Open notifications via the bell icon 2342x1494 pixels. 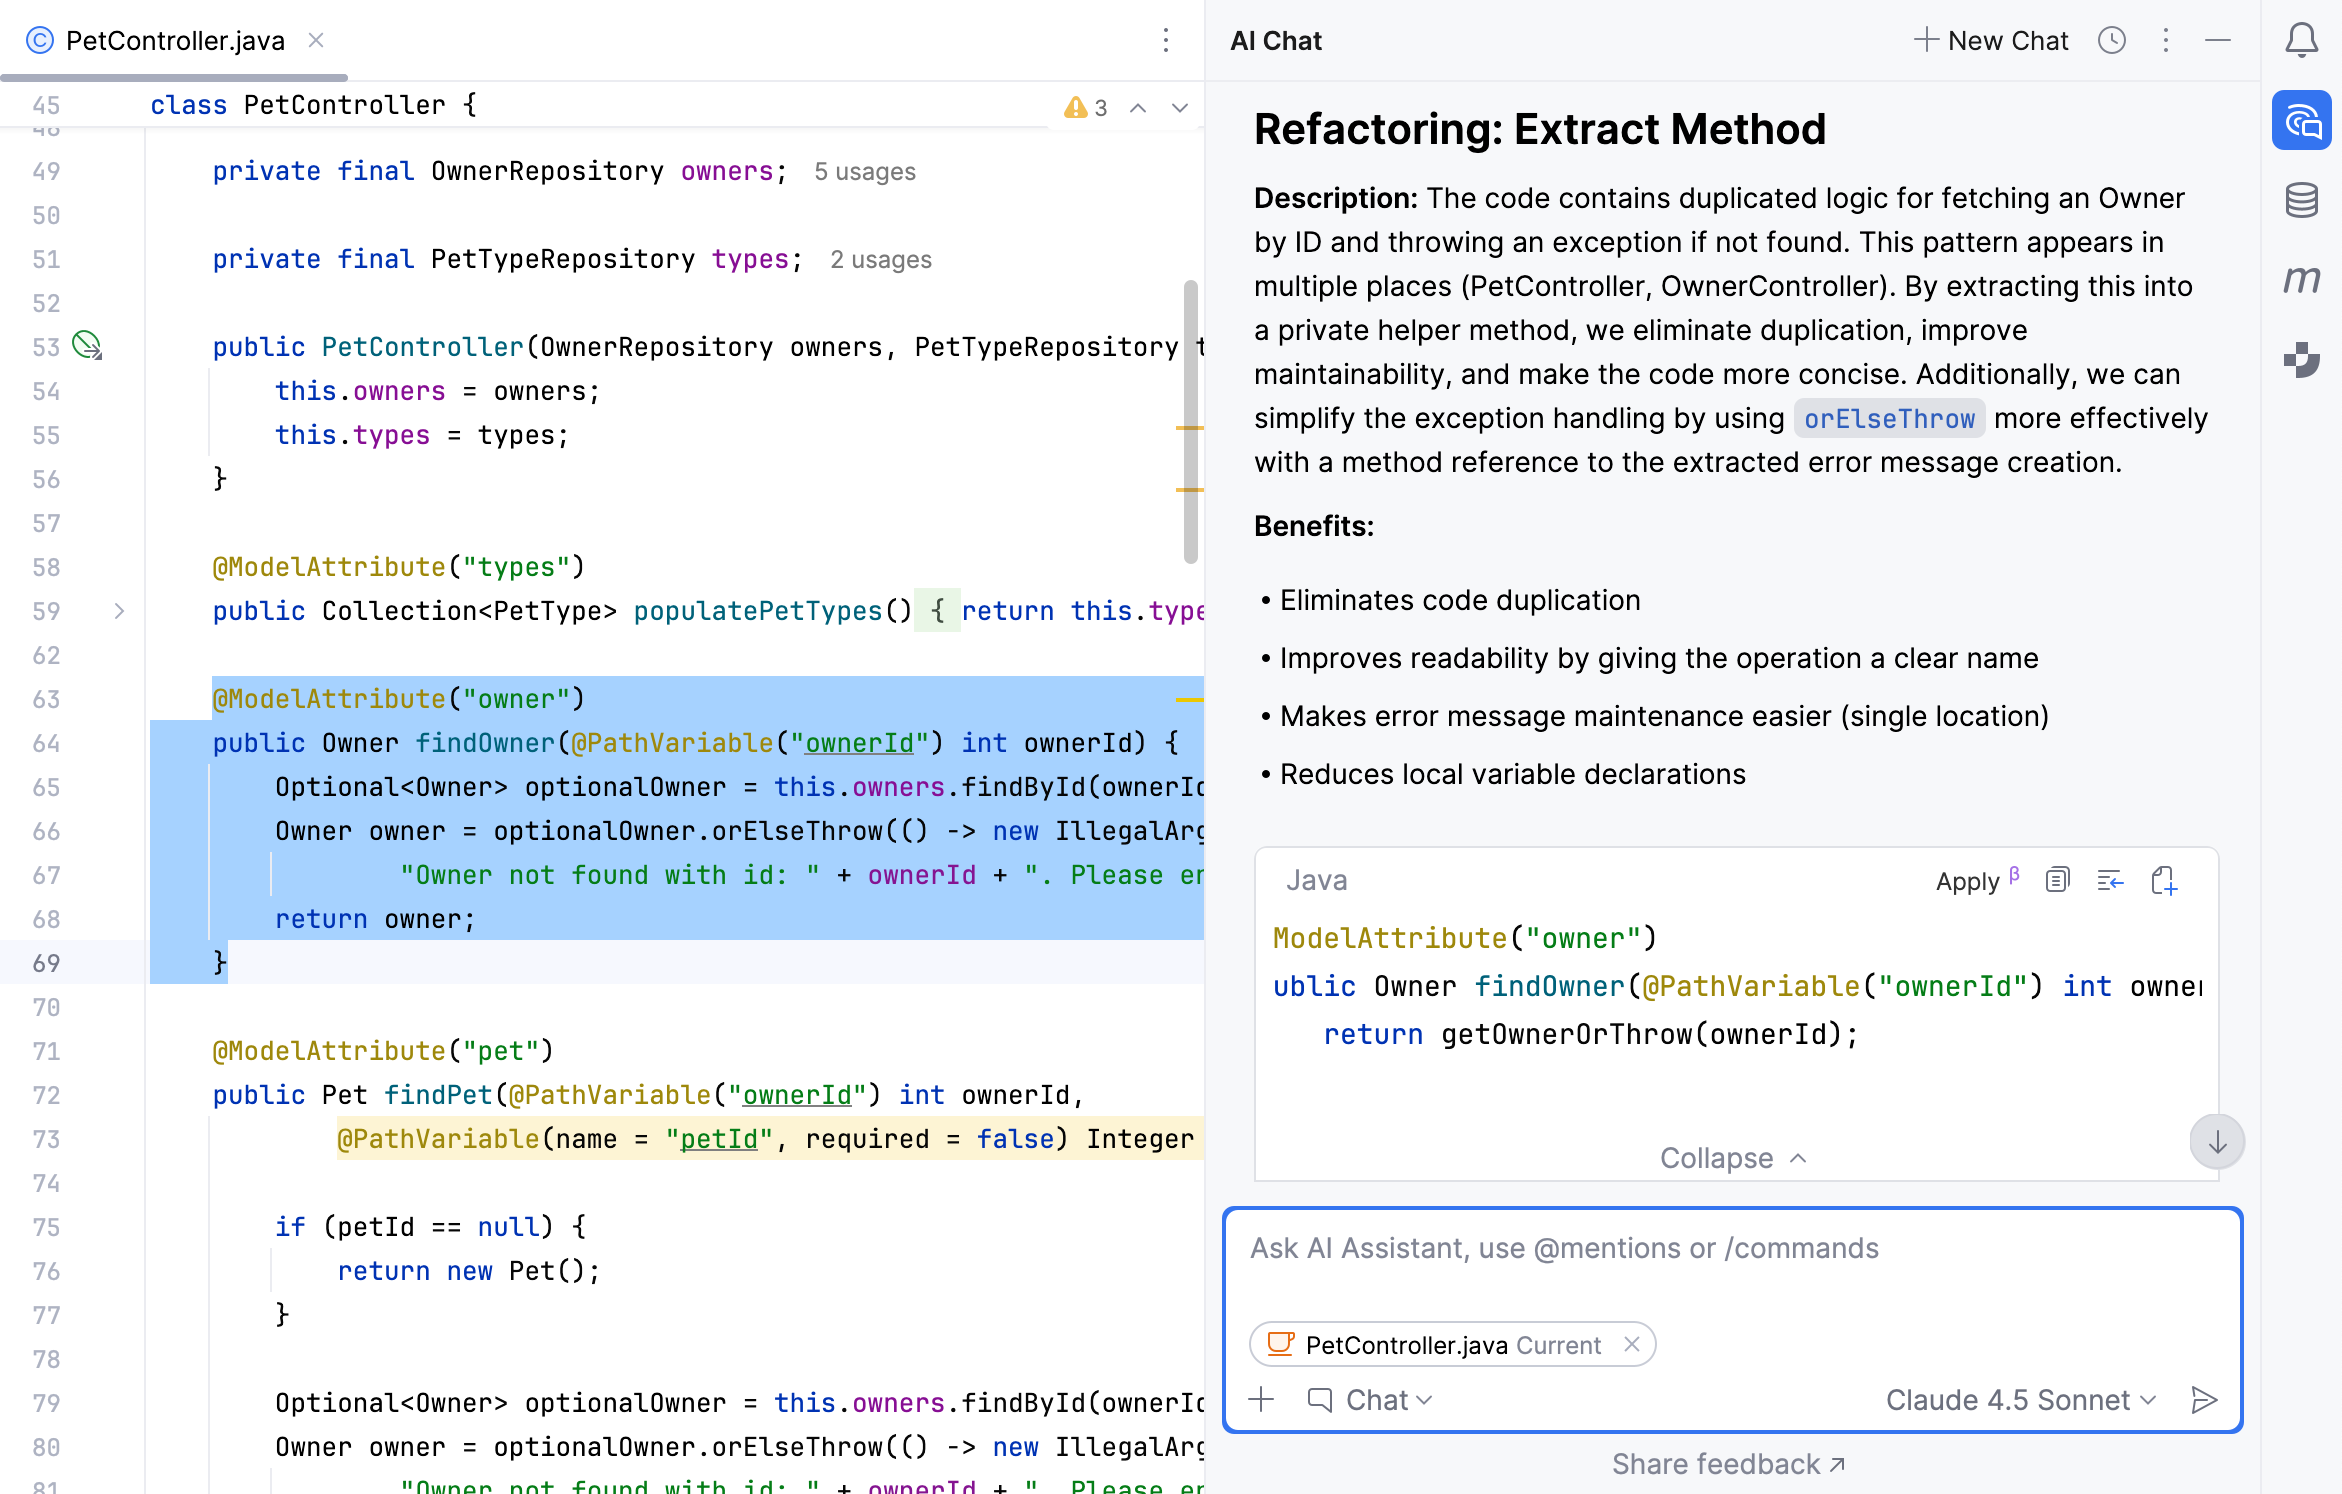tap(2301, 40)
